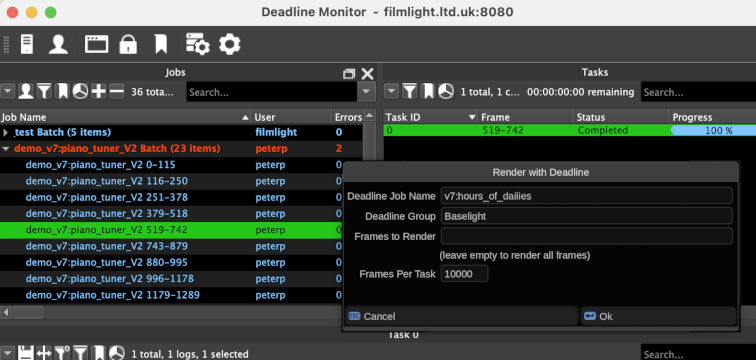756x360 pixels.
Task: Open the pie chart icon in Tasks toolbar
Action: (x=446, y=91)
